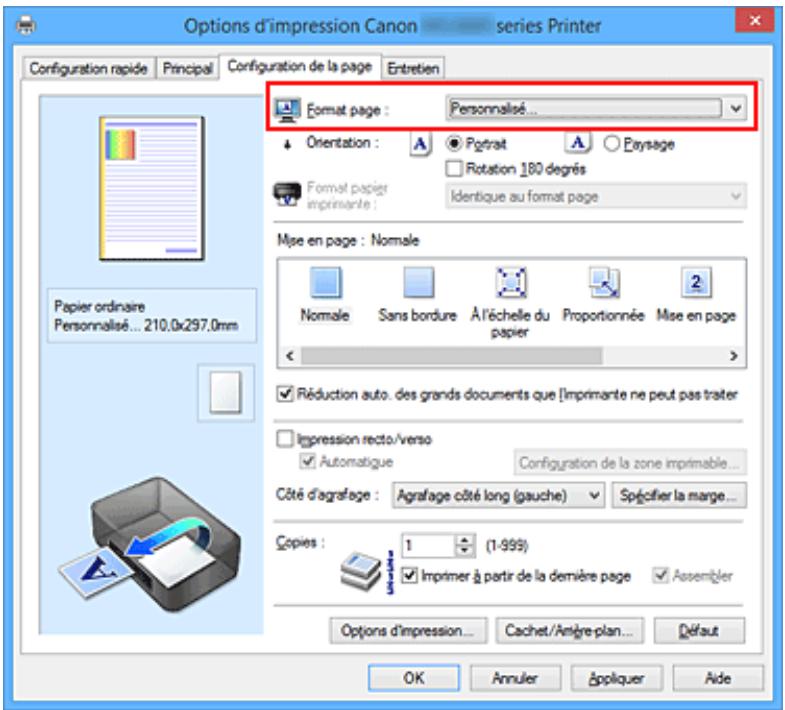The width and height of the screenshot is (785, 710).
Task: Click the layout list horizontal scrollbar thumb
Action: (x=452, y=356)
